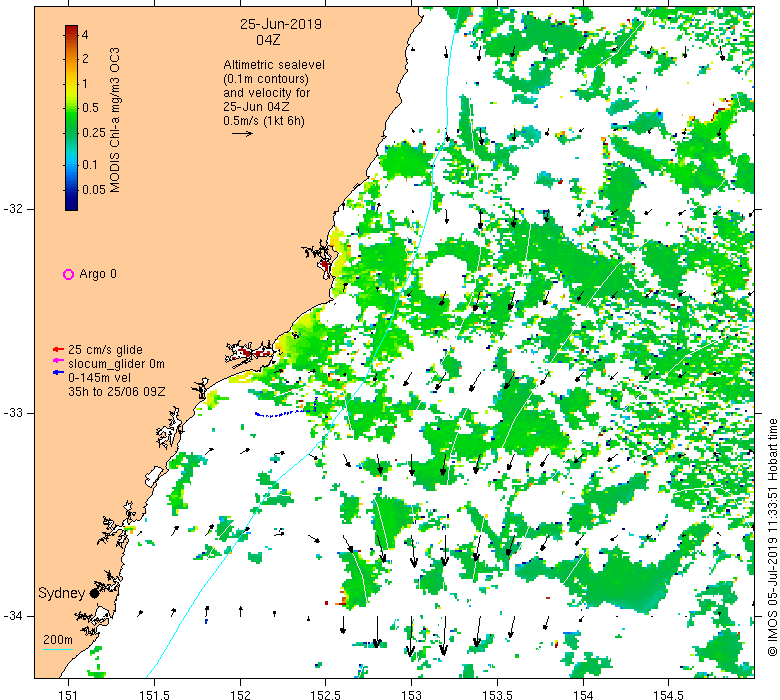Click the date label 25-Jun-2019

[281, 24]
